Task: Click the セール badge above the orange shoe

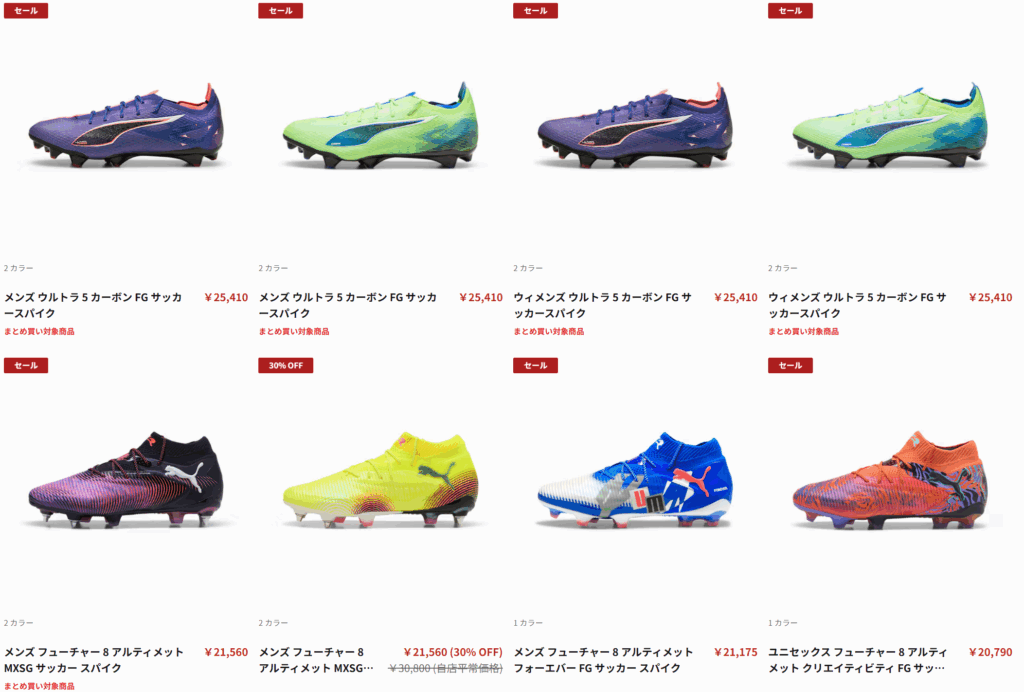Action: tap(790, 366)
